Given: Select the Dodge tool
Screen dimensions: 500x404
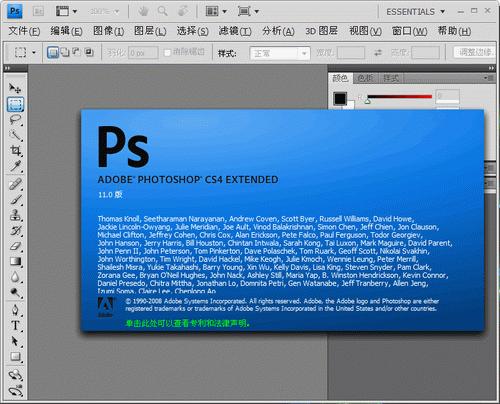Looking at the screenshot, I should coord(15,292).
